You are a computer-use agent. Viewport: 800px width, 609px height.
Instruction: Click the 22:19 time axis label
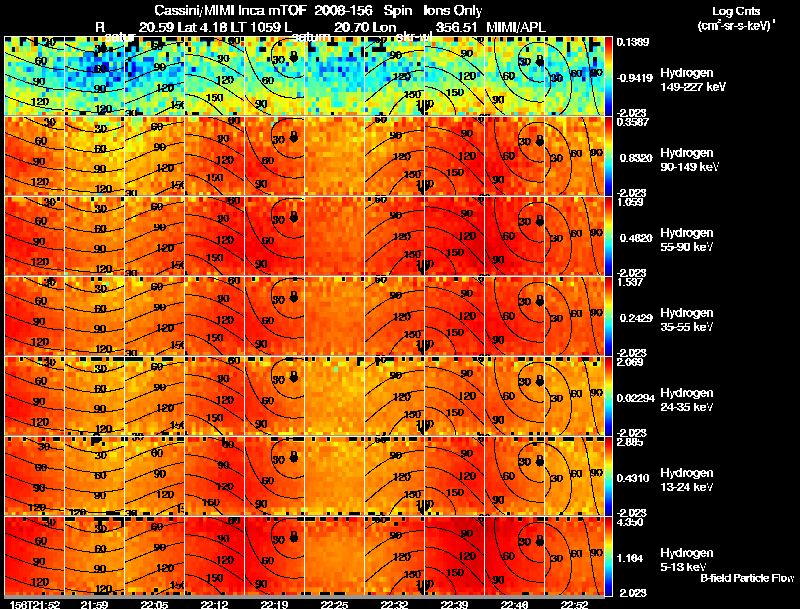click(274, 604)
